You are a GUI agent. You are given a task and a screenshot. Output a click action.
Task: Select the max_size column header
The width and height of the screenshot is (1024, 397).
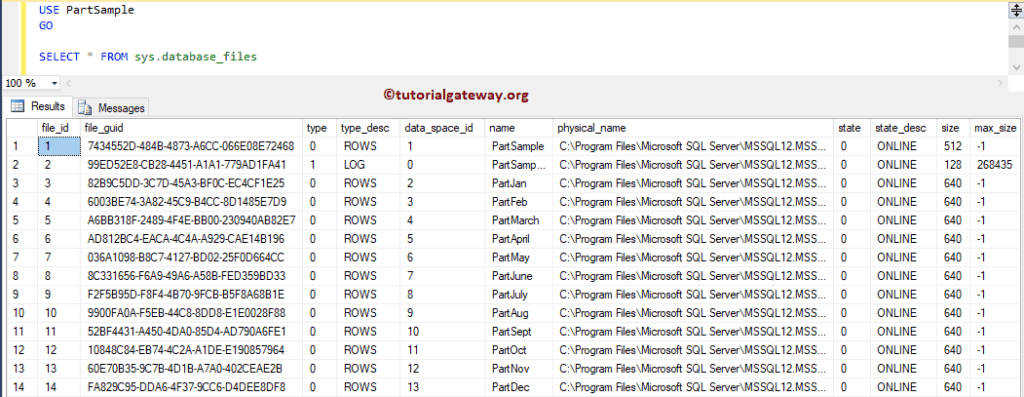(x=995, y=128)
